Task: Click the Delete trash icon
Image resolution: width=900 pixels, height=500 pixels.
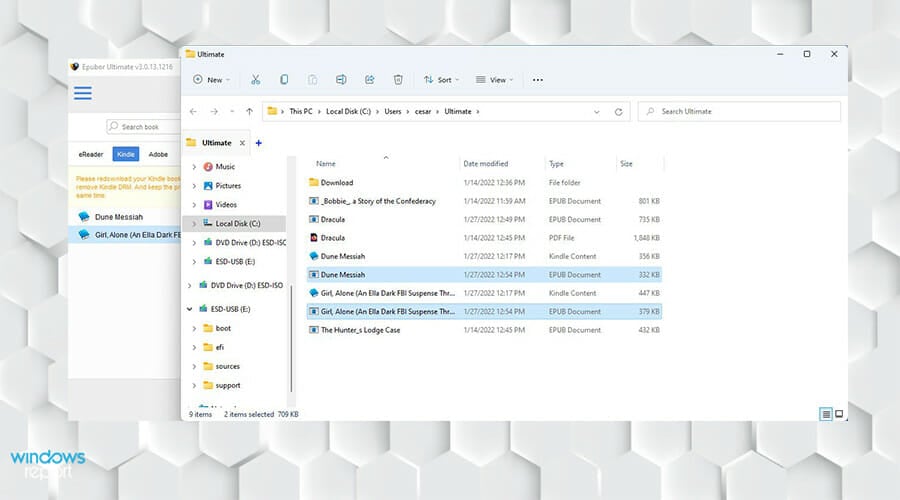Action: (x=398, y=80)
